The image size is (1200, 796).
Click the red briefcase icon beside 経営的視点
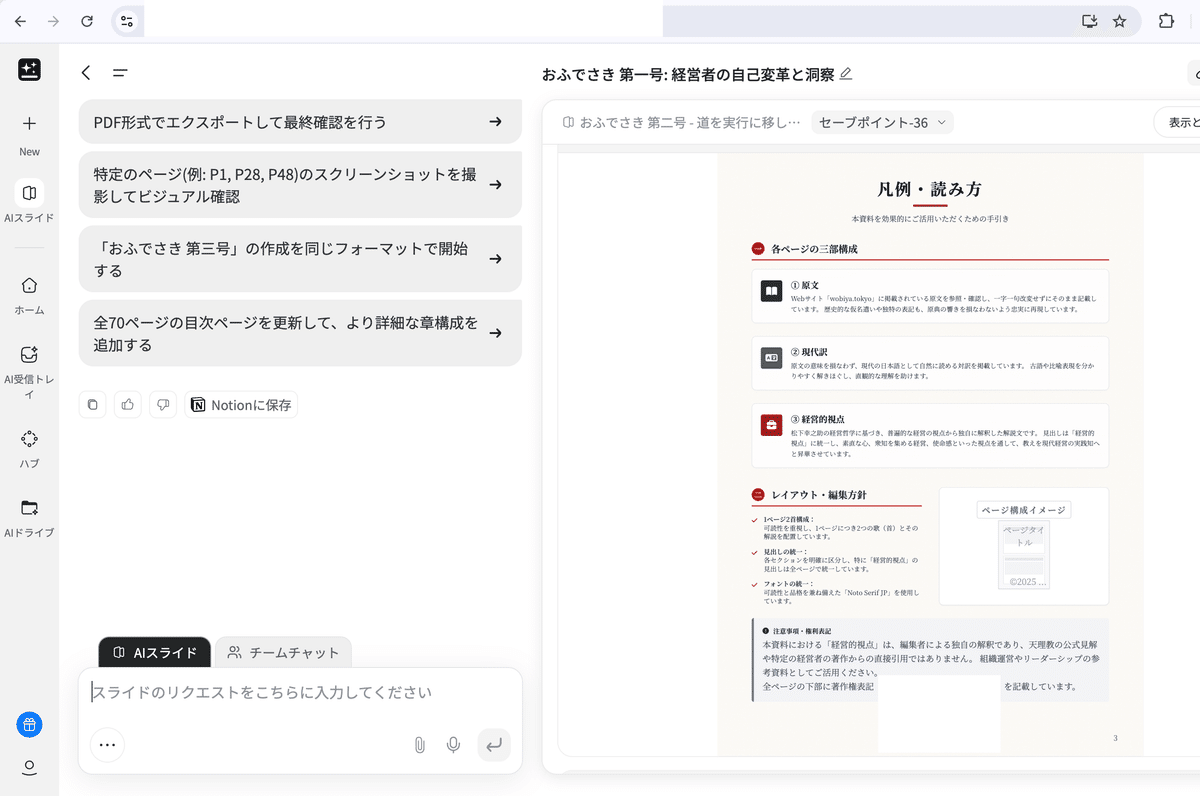[x=771, y=425]
